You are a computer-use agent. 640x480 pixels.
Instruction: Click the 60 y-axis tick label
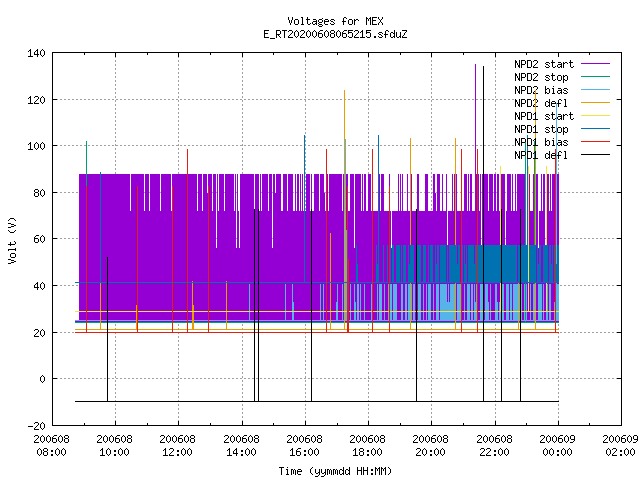(x=40, y=239)
